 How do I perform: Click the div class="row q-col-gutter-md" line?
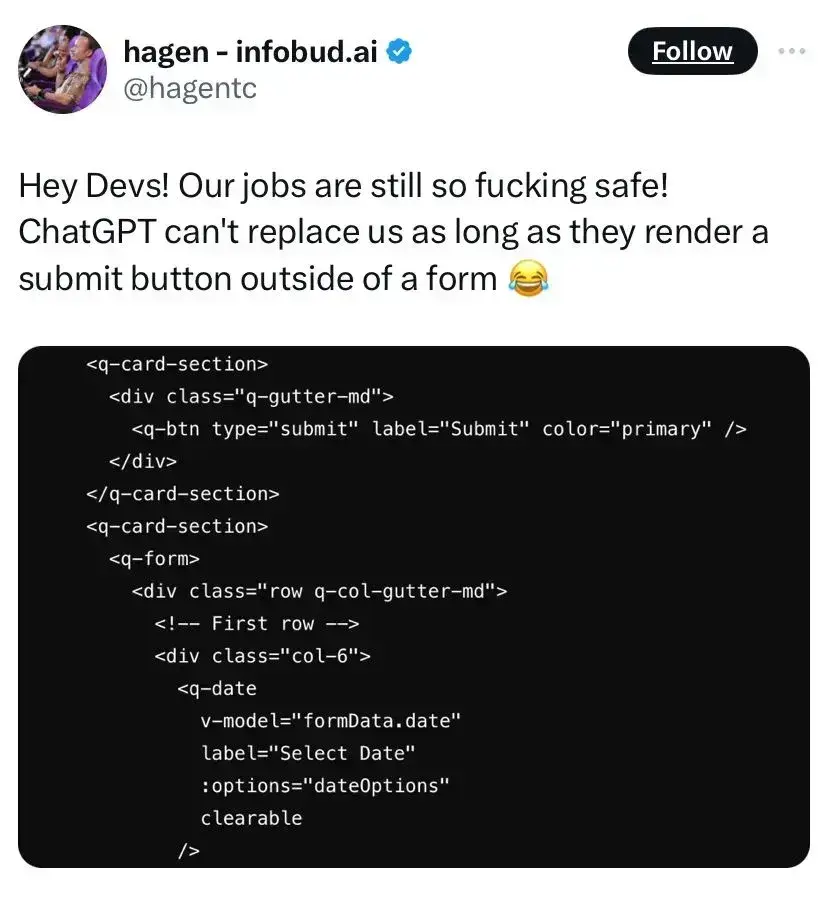pos(319,591)
